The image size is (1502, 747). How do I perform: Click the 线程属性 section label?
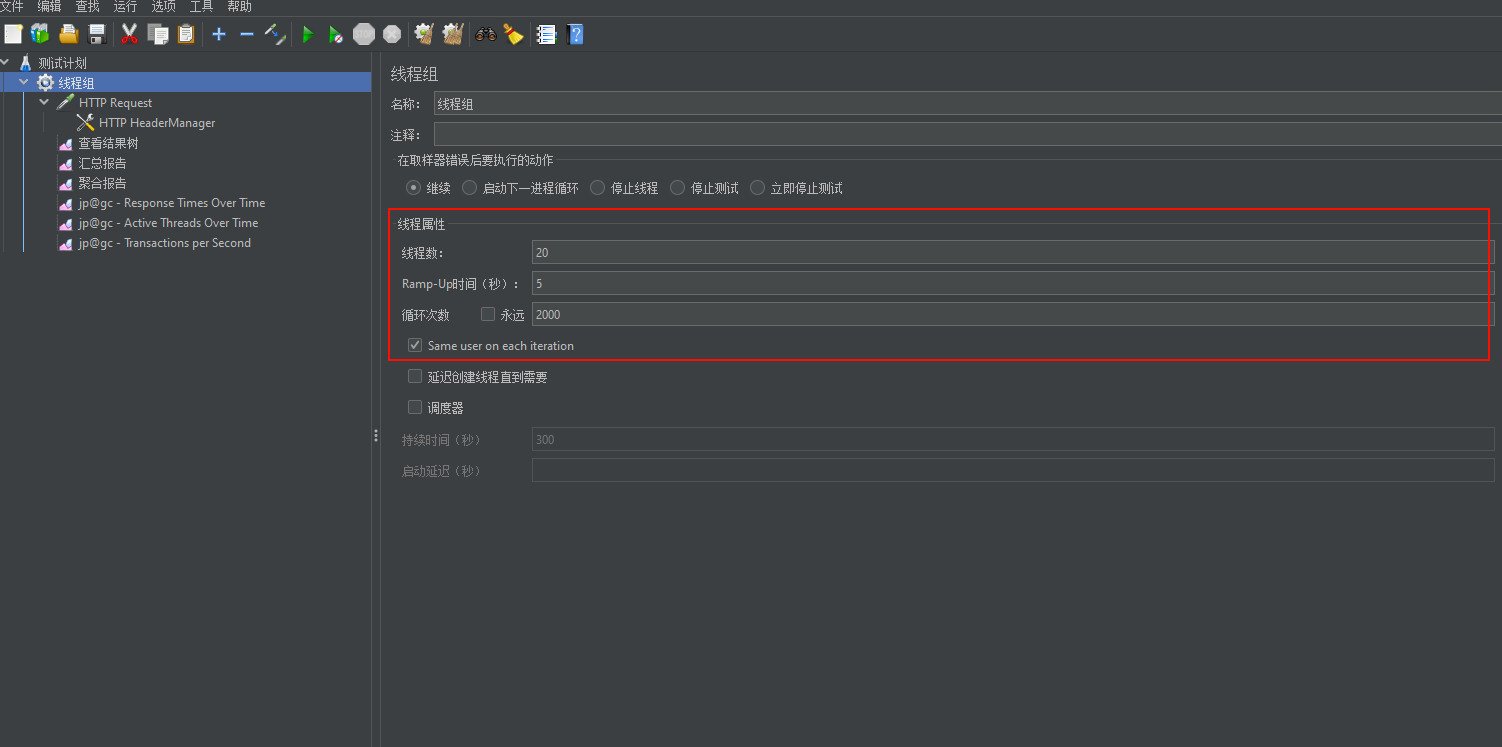pos(422,224)
